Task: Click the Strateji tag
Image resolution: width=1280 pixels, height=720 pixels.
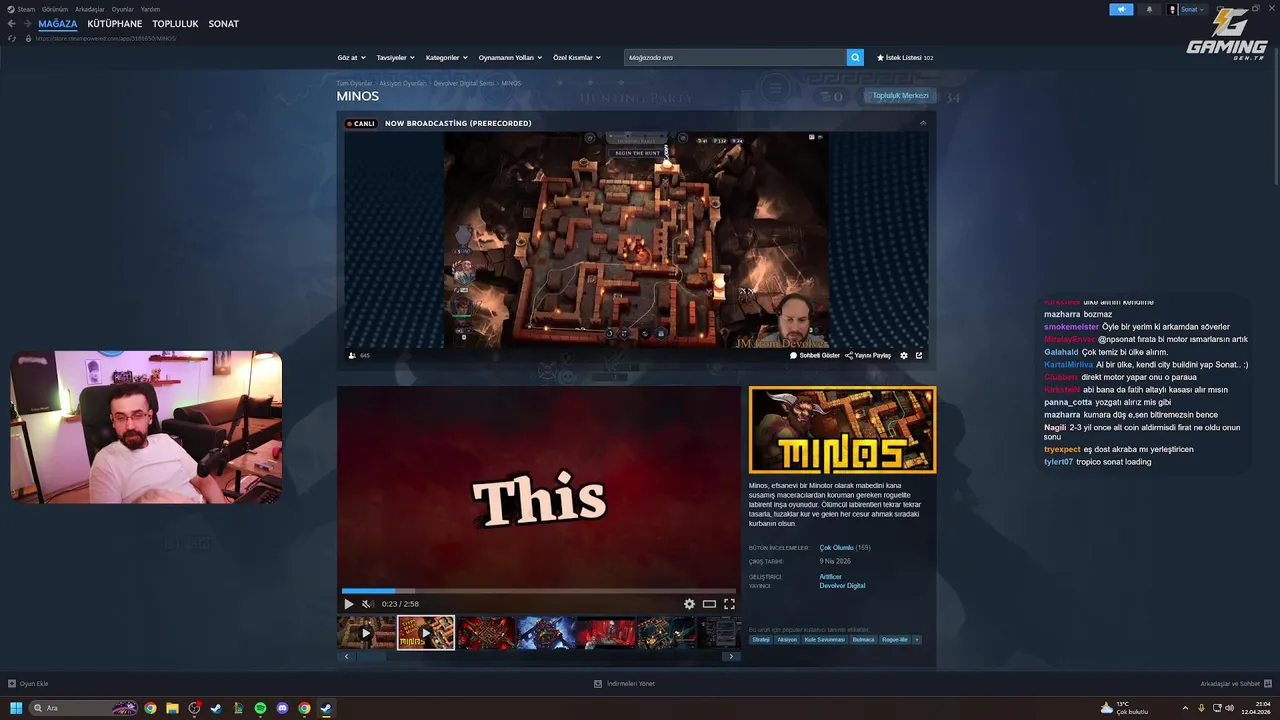Action: click(761, 640)
